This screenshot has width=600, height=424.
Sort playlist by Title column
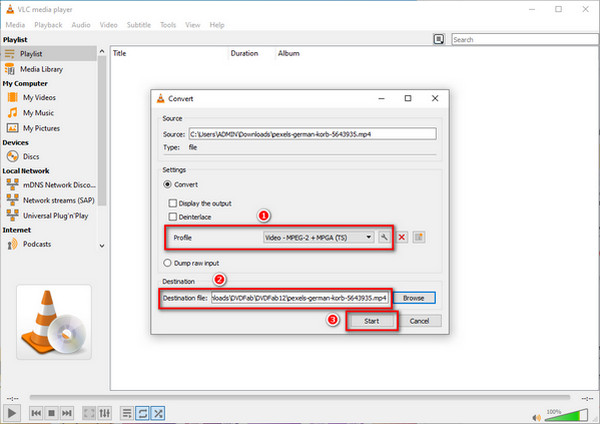click(x=170, y=53)
